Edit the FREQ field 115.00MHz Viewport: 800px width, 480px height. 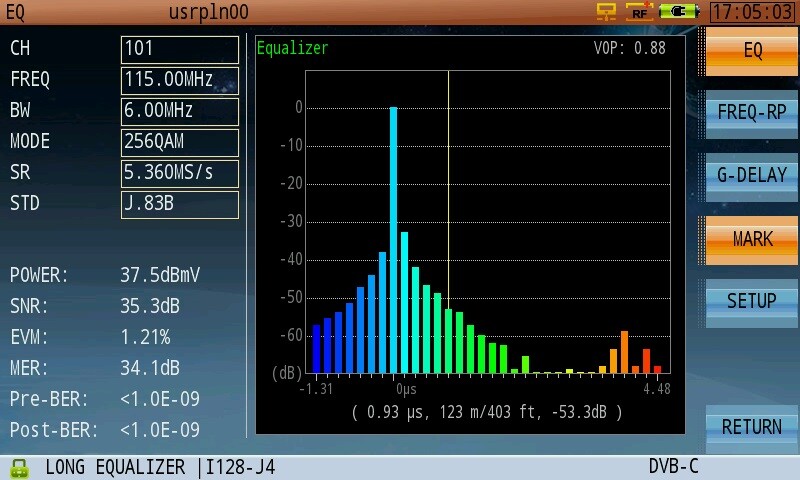(x=180, y=81)
